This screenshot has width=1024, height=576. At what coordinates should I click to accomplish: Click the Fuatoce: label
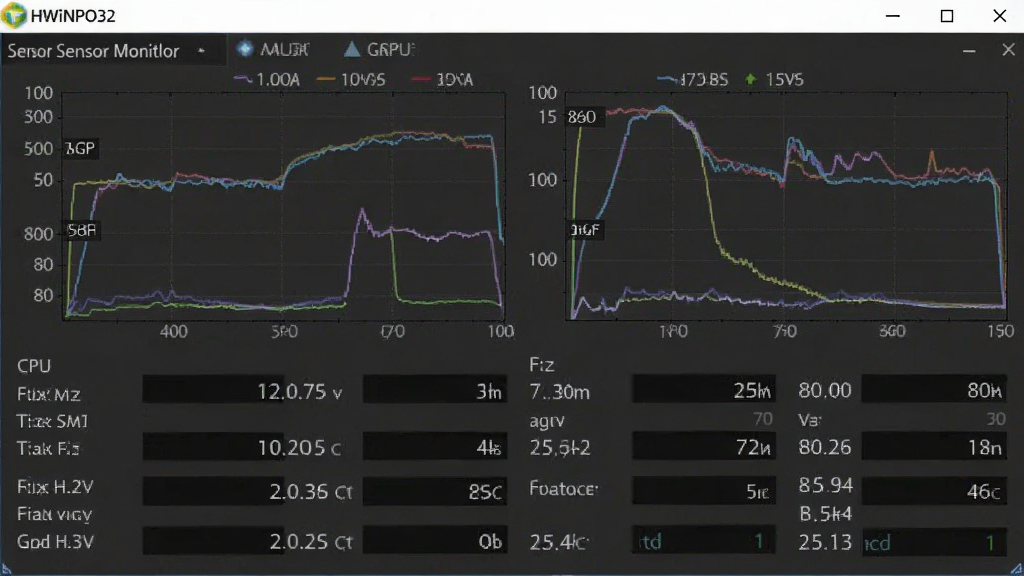[564, 488]
